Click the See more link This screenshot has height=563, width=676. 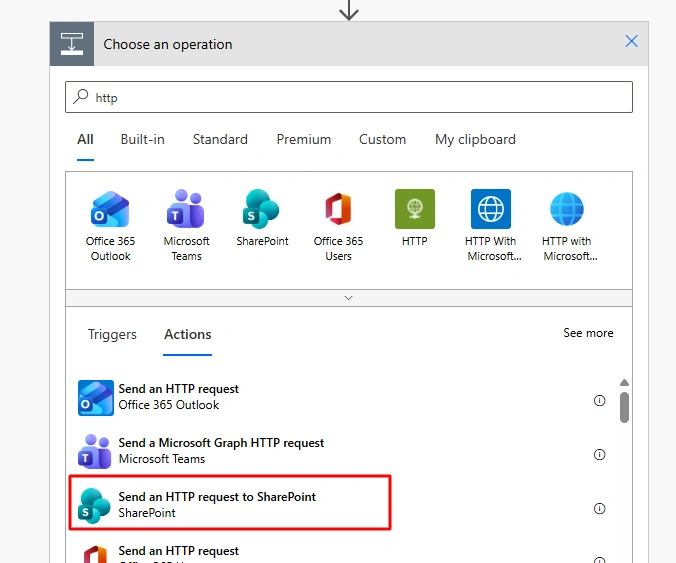click(588, 333)
